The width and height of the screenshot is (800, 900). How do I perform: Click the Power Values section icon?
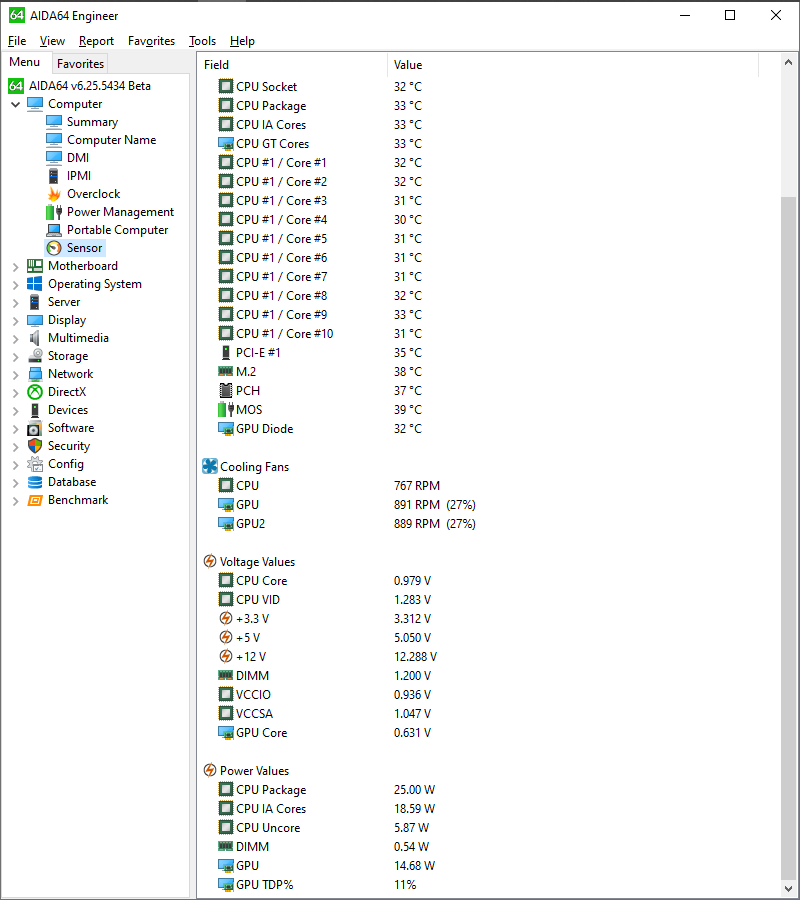[210, 770]
